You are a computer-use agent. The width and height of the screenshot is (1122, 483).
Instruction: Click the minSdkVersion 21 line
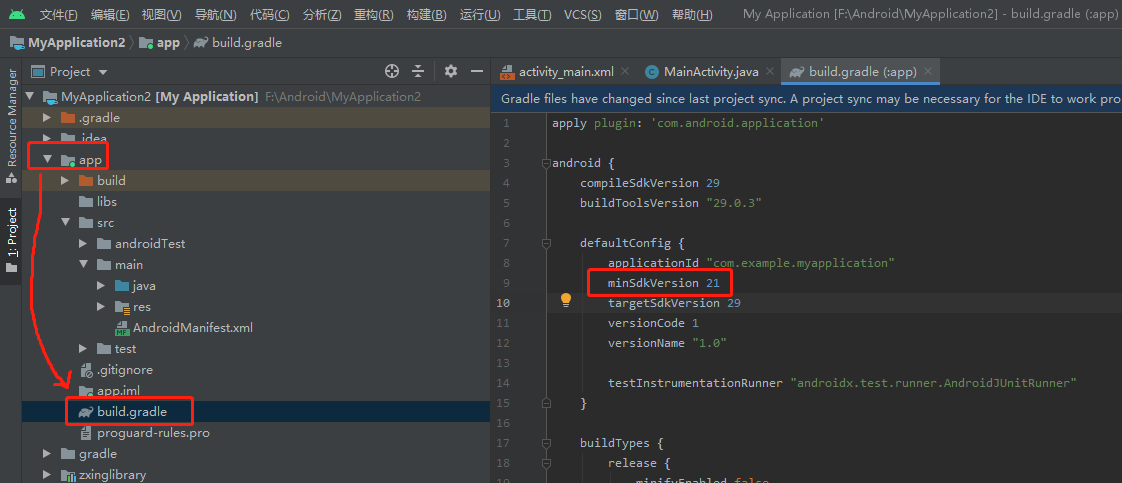(x=663, y=283)
